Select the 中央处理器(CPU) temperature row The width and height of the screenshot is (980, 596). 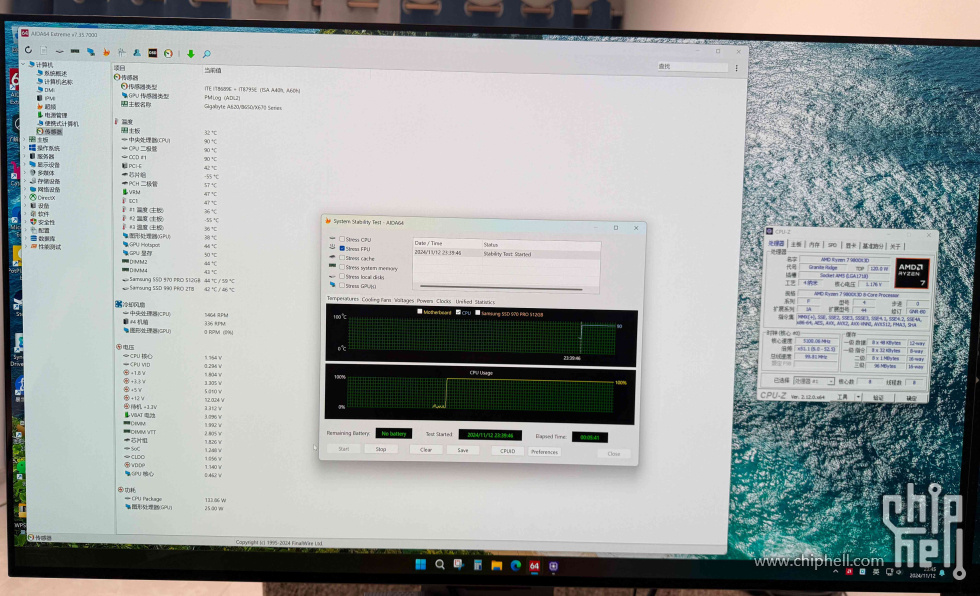click(171, 141)
